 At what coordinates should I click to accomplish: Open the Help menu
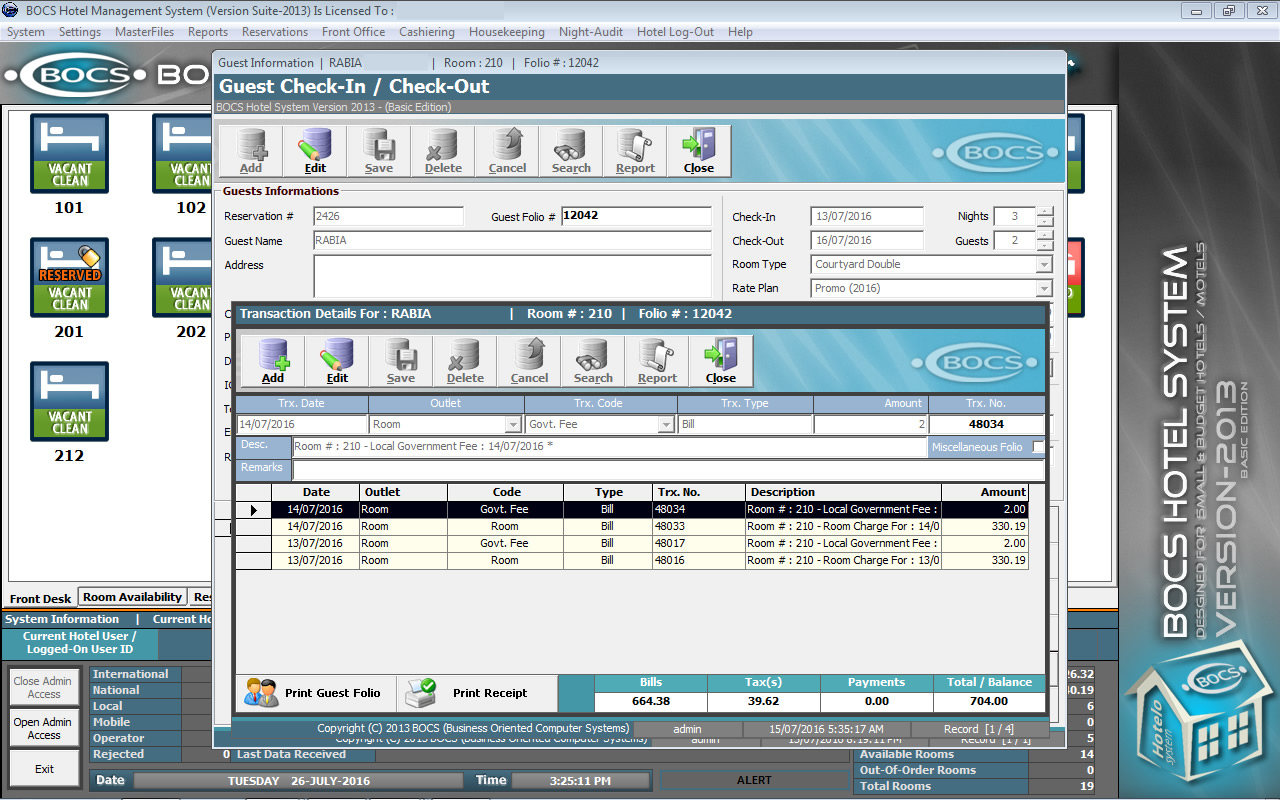[741, 32]
